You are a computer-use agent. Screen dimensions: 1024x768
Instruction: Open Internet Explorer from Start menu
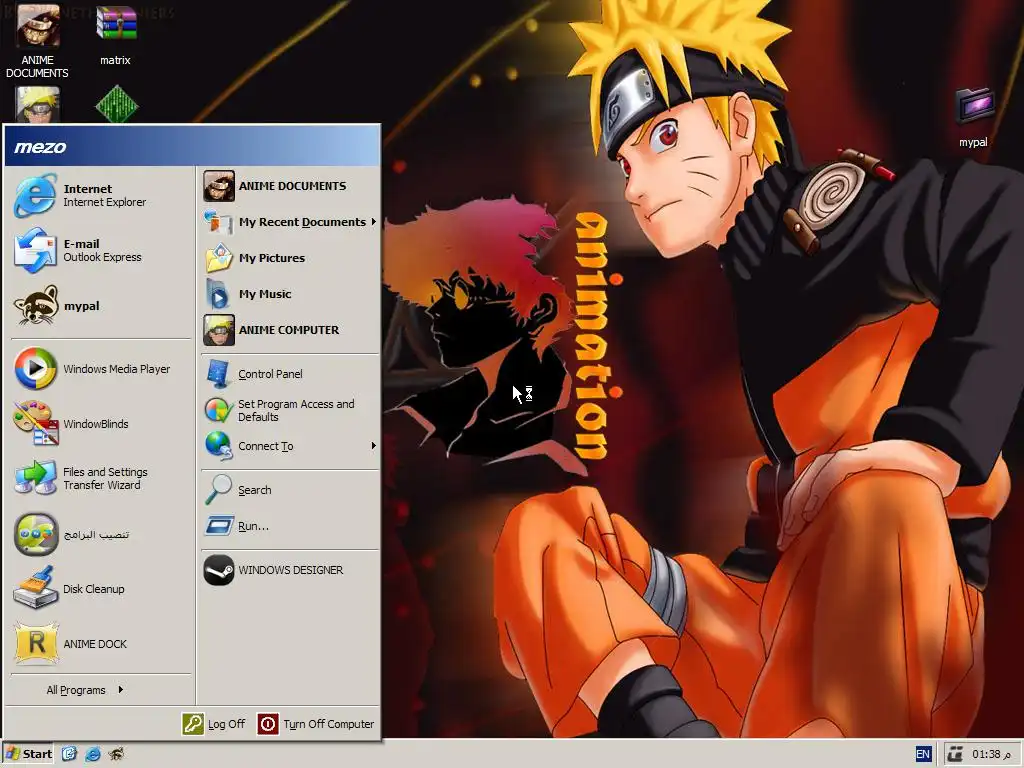point(100,195)
